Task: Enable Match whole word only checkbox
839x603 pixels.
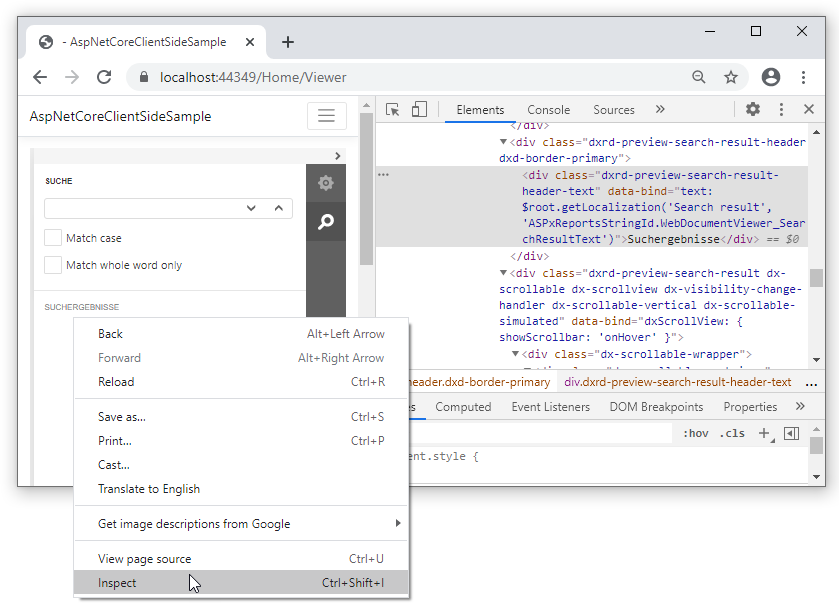Action: point(52,264)
